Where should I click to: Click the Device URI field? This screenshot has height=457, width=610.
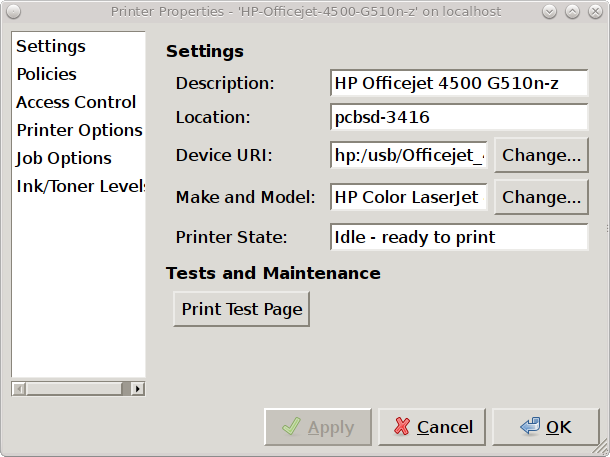(x=408, y=155)
